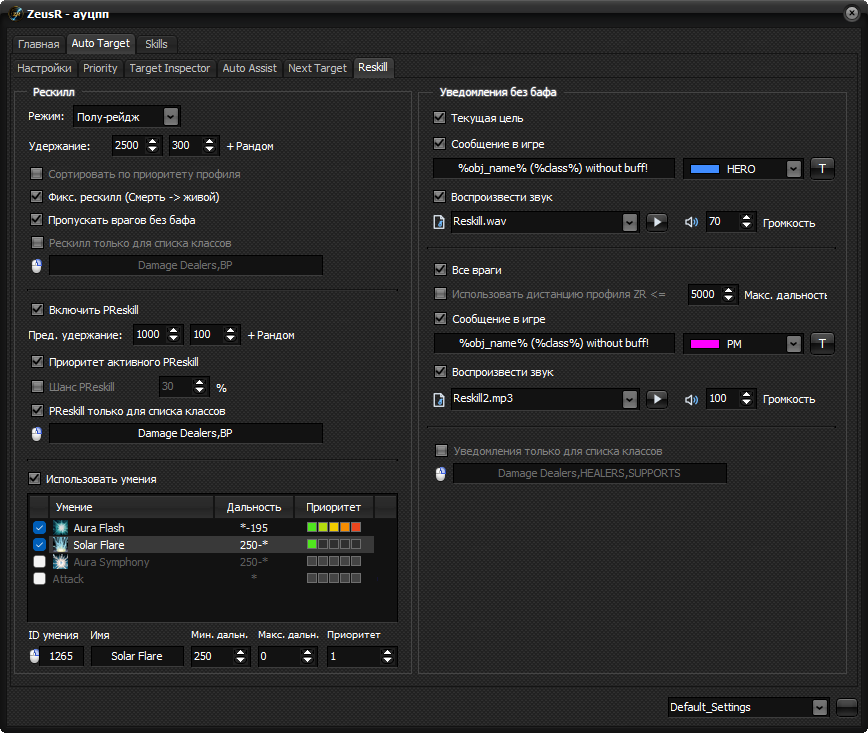Click Aura Flash priority color squares
868x733 pixels.
[x=334, y=527]
